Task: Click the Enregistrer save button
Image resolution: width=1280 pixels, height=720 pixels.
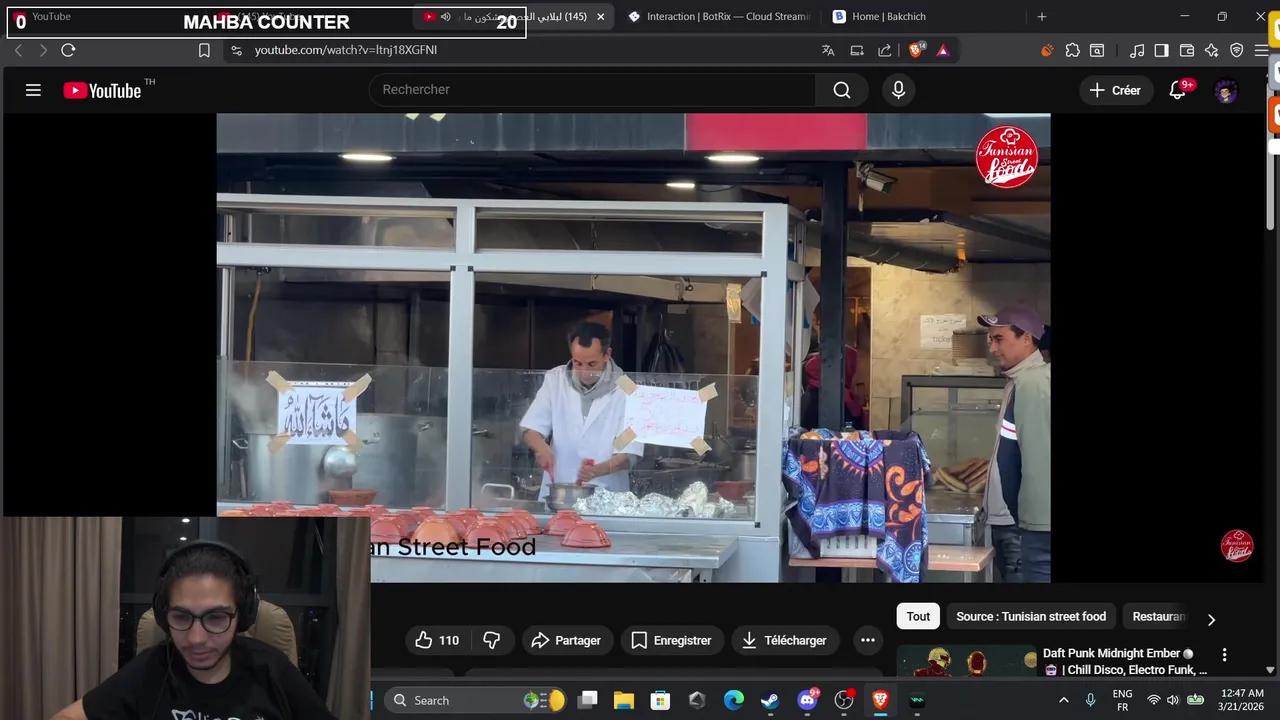Action: click(x=671, y=640)
